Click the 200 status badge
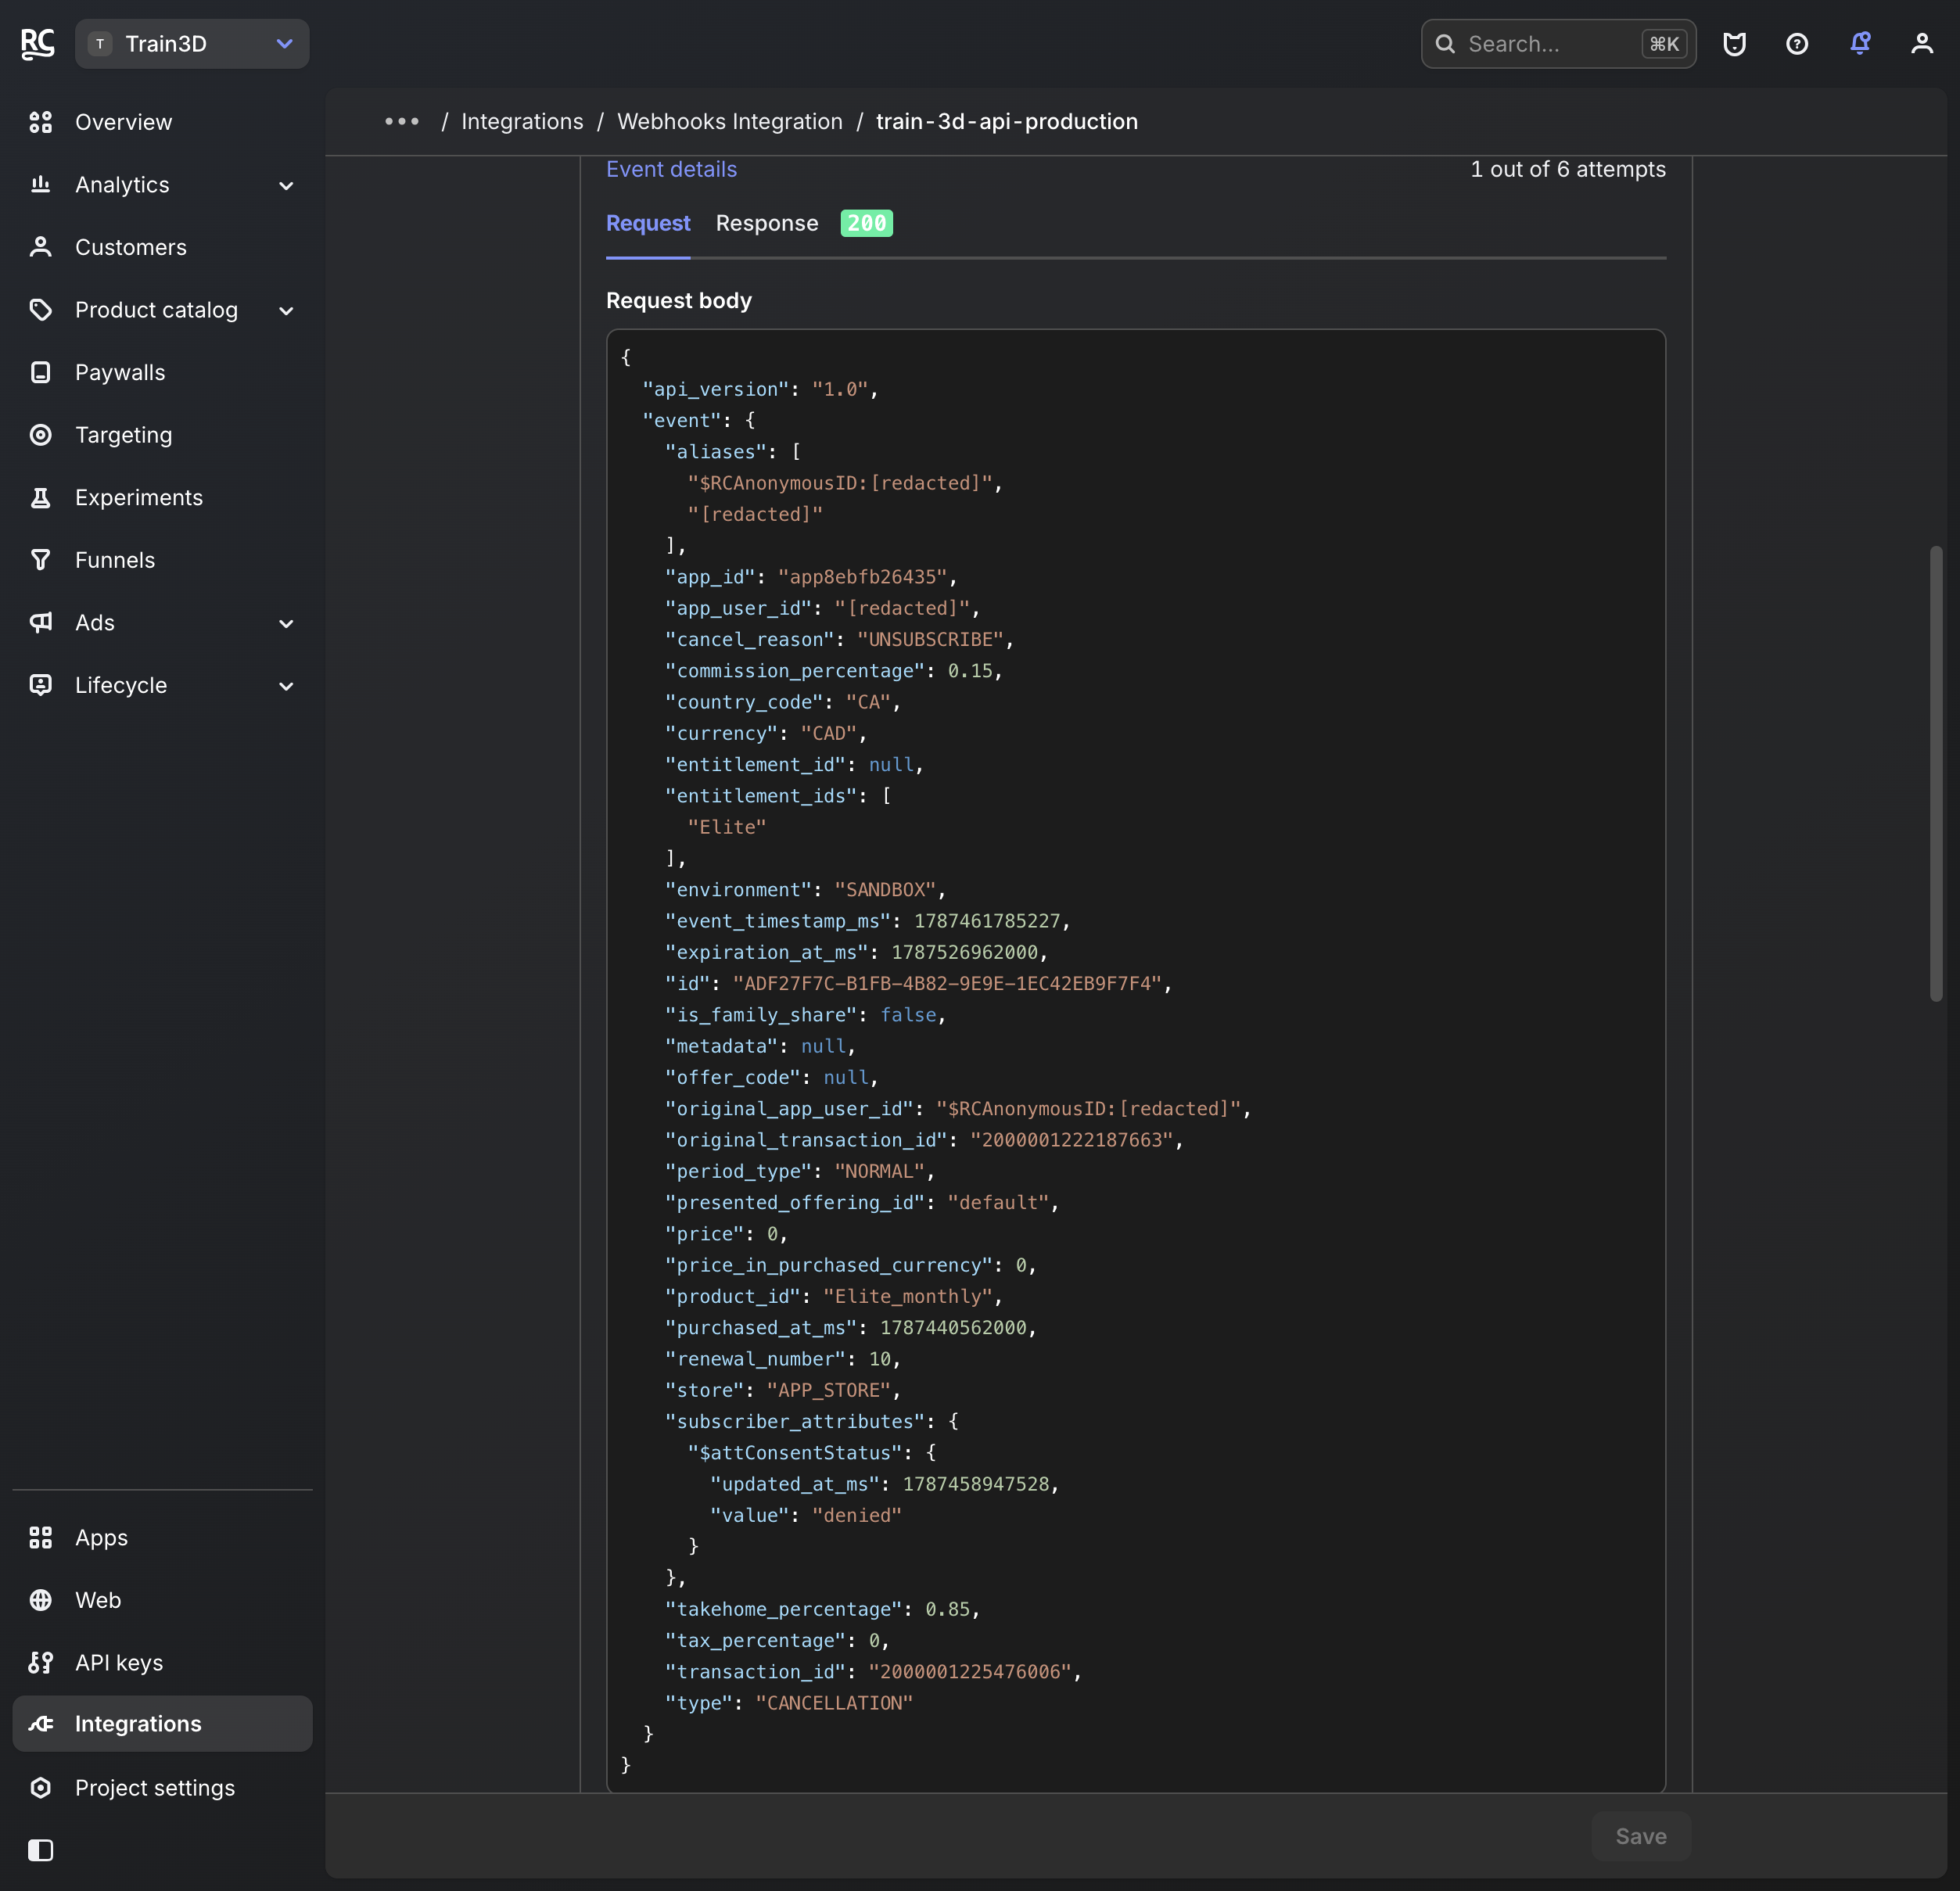 (x=866, y=223)
